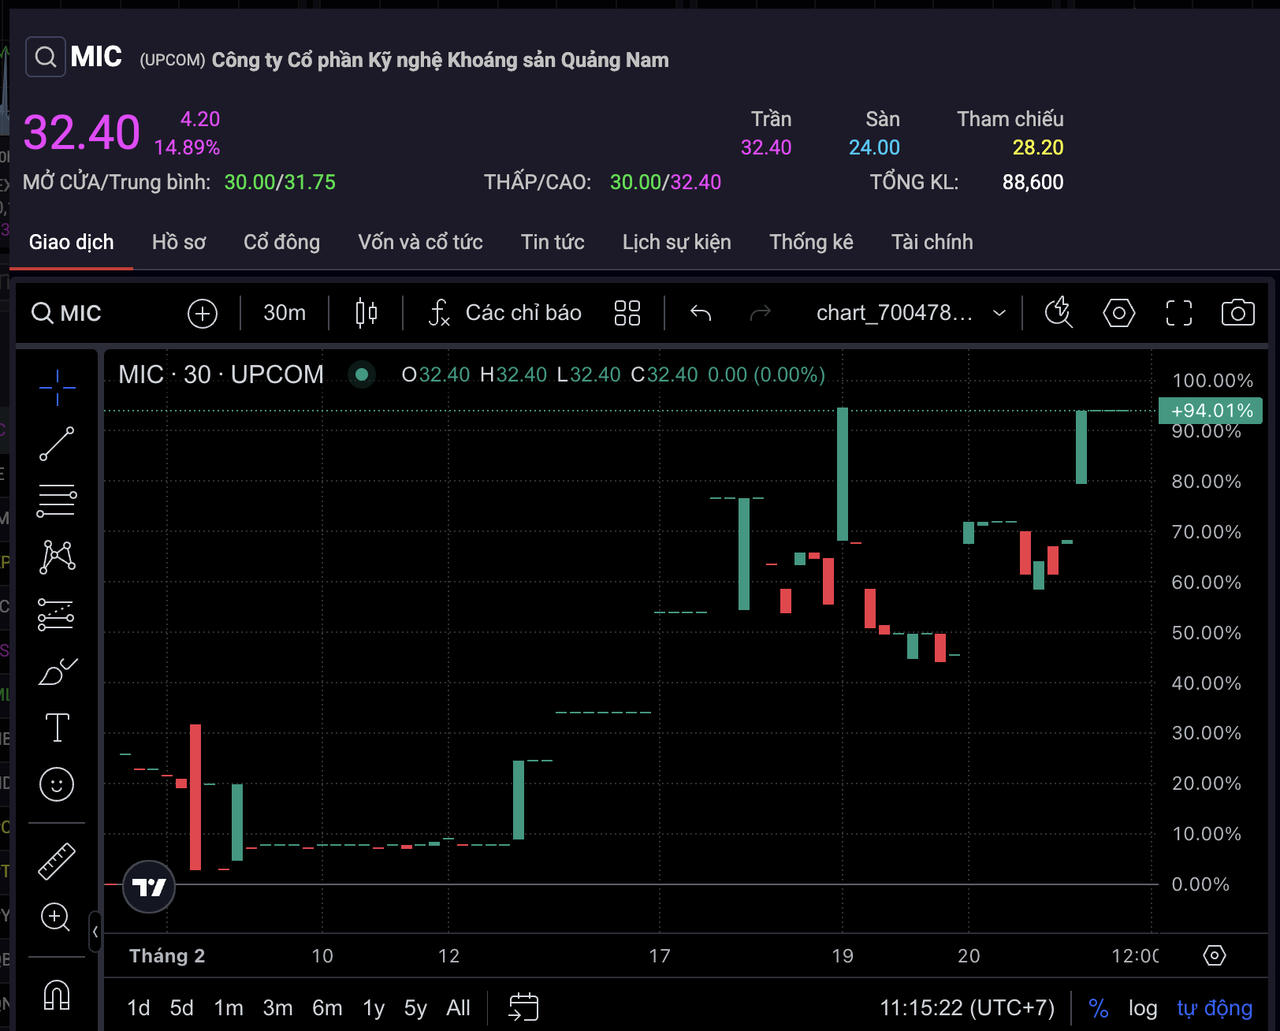The image size is (1280, 1031).
Task: Toggle percent scale on price axis
Action: [1098, 1008]
